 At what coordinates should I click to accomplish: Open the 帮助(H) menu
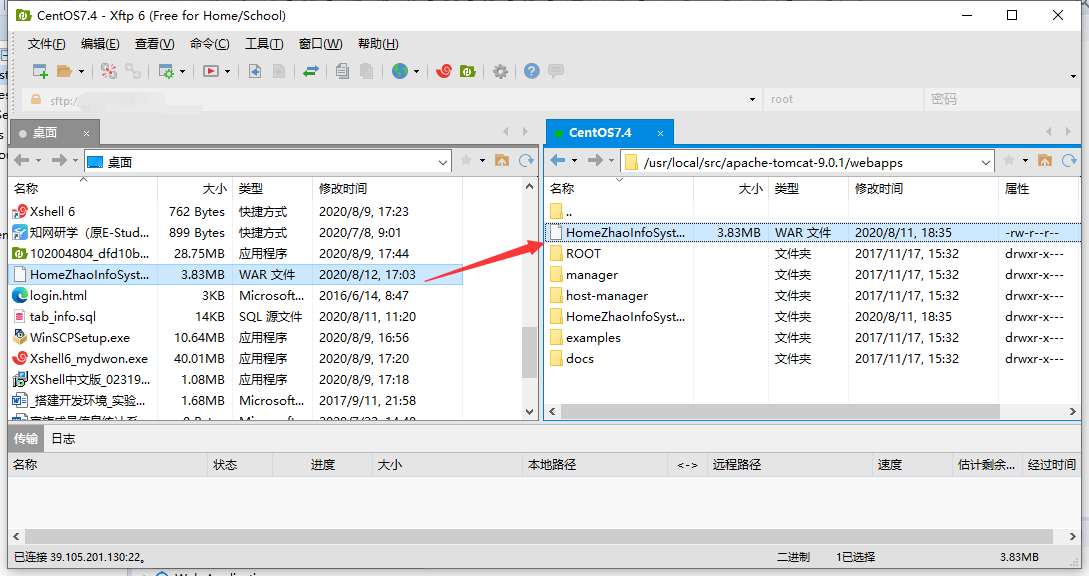click(x=378, y=44)
